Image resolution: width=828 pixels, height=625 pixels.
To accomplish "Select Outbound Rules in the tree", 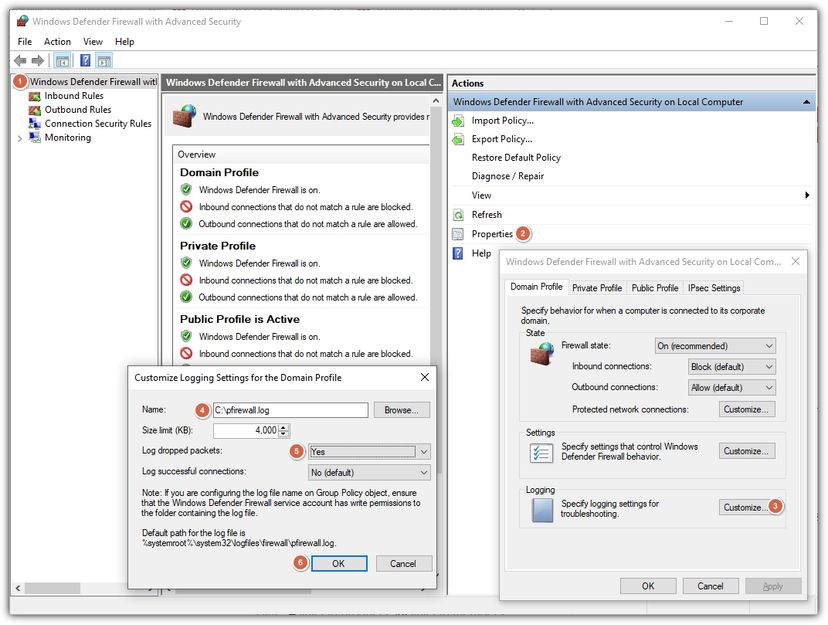I will coord(78,109).
